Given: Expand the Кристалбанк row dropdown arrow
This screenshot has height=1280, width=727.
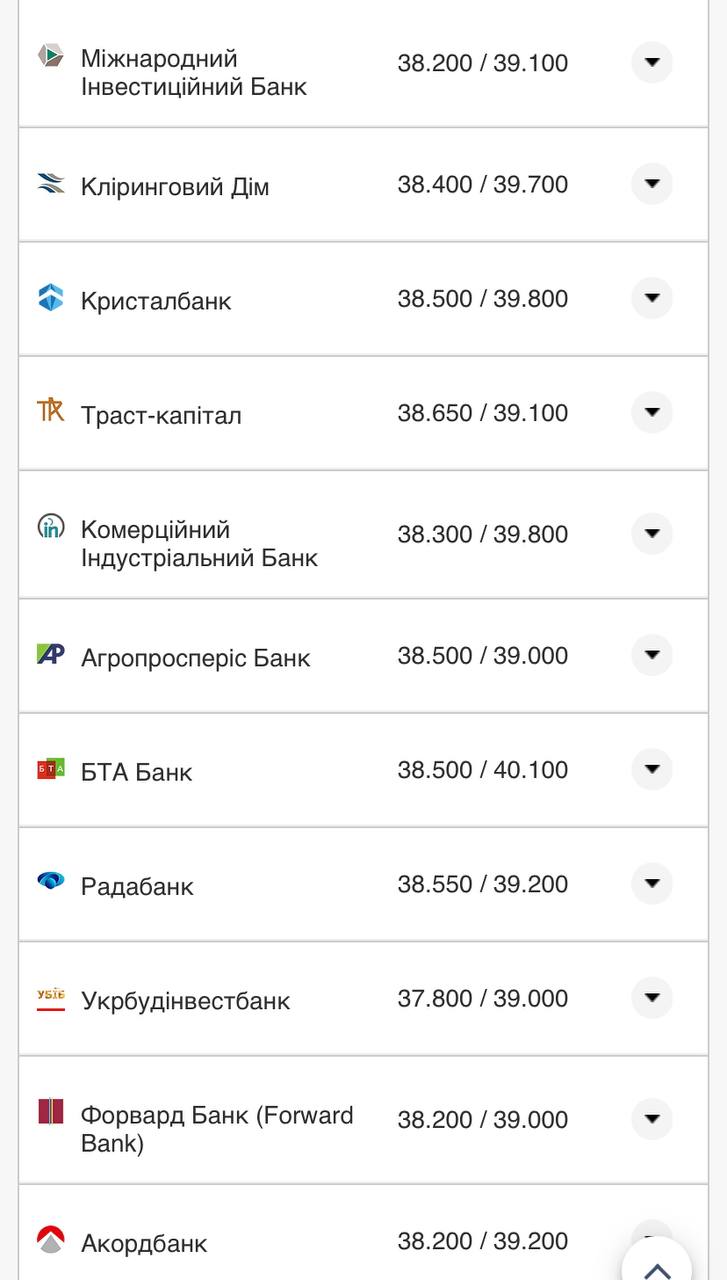Looking at the screenshot, I should point(652,298).
